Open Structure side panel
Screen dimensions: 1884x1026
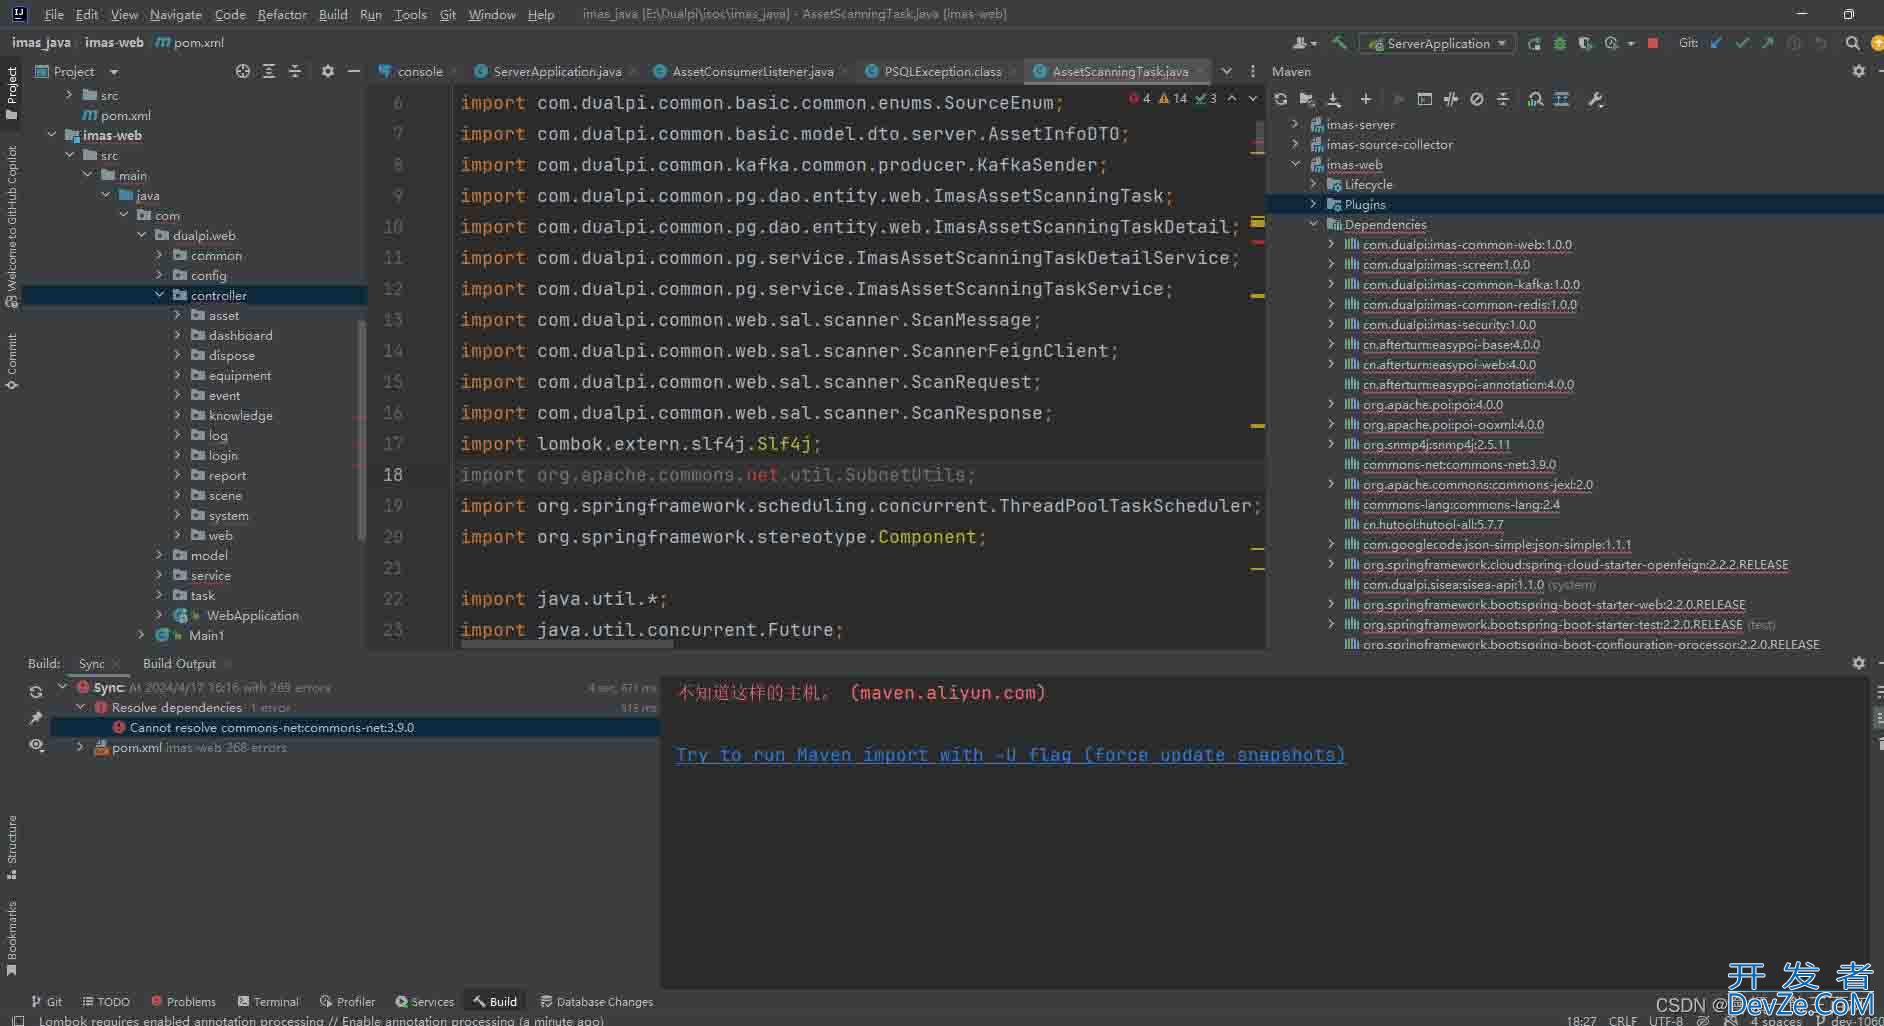pyautogui.click(x=12, y=847)
